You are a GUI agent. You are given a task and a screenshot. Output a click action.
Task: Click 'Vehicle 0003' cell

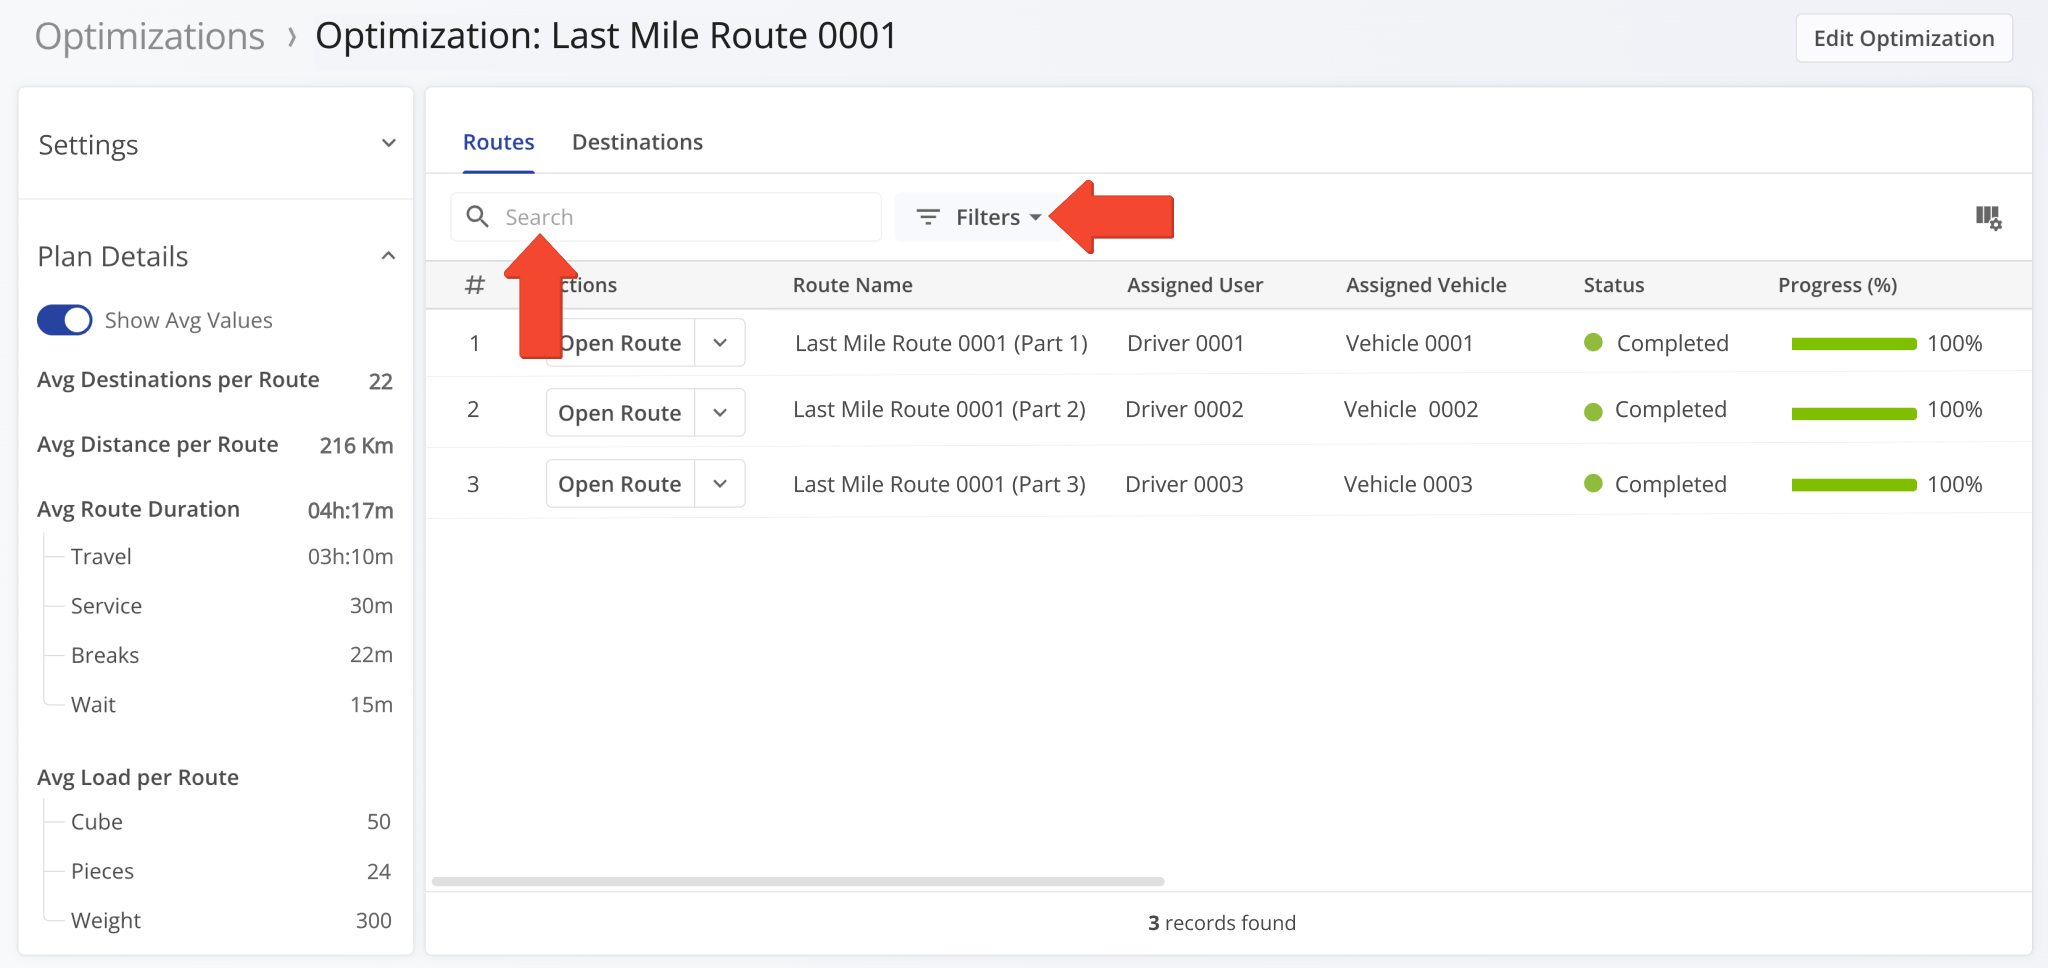click(1408, 484)
